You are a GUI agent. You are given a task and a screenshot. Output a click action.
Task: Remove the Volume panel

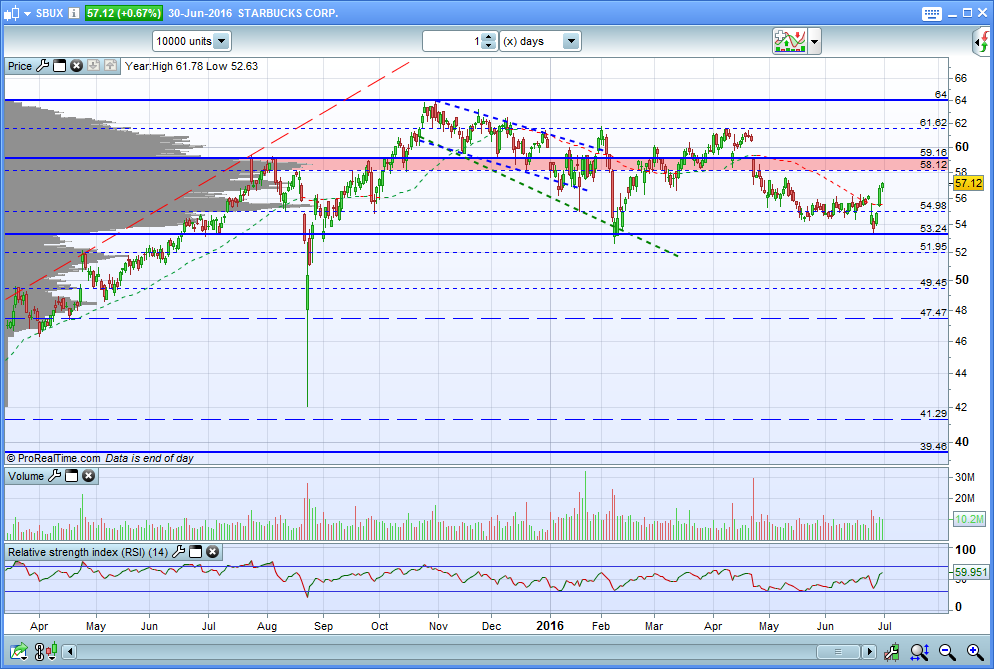[x=89, y=476]
